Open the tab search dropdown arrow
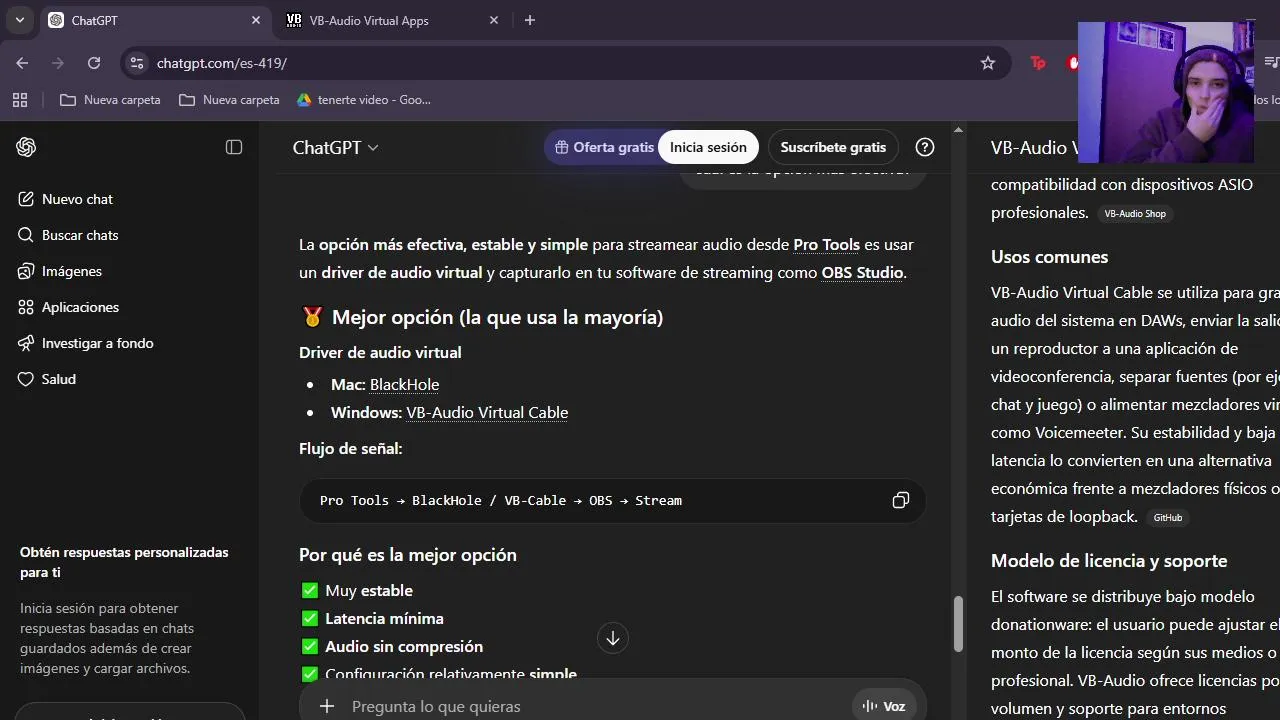Screen dimensions: 1280x720 click(x=19, y=20)
